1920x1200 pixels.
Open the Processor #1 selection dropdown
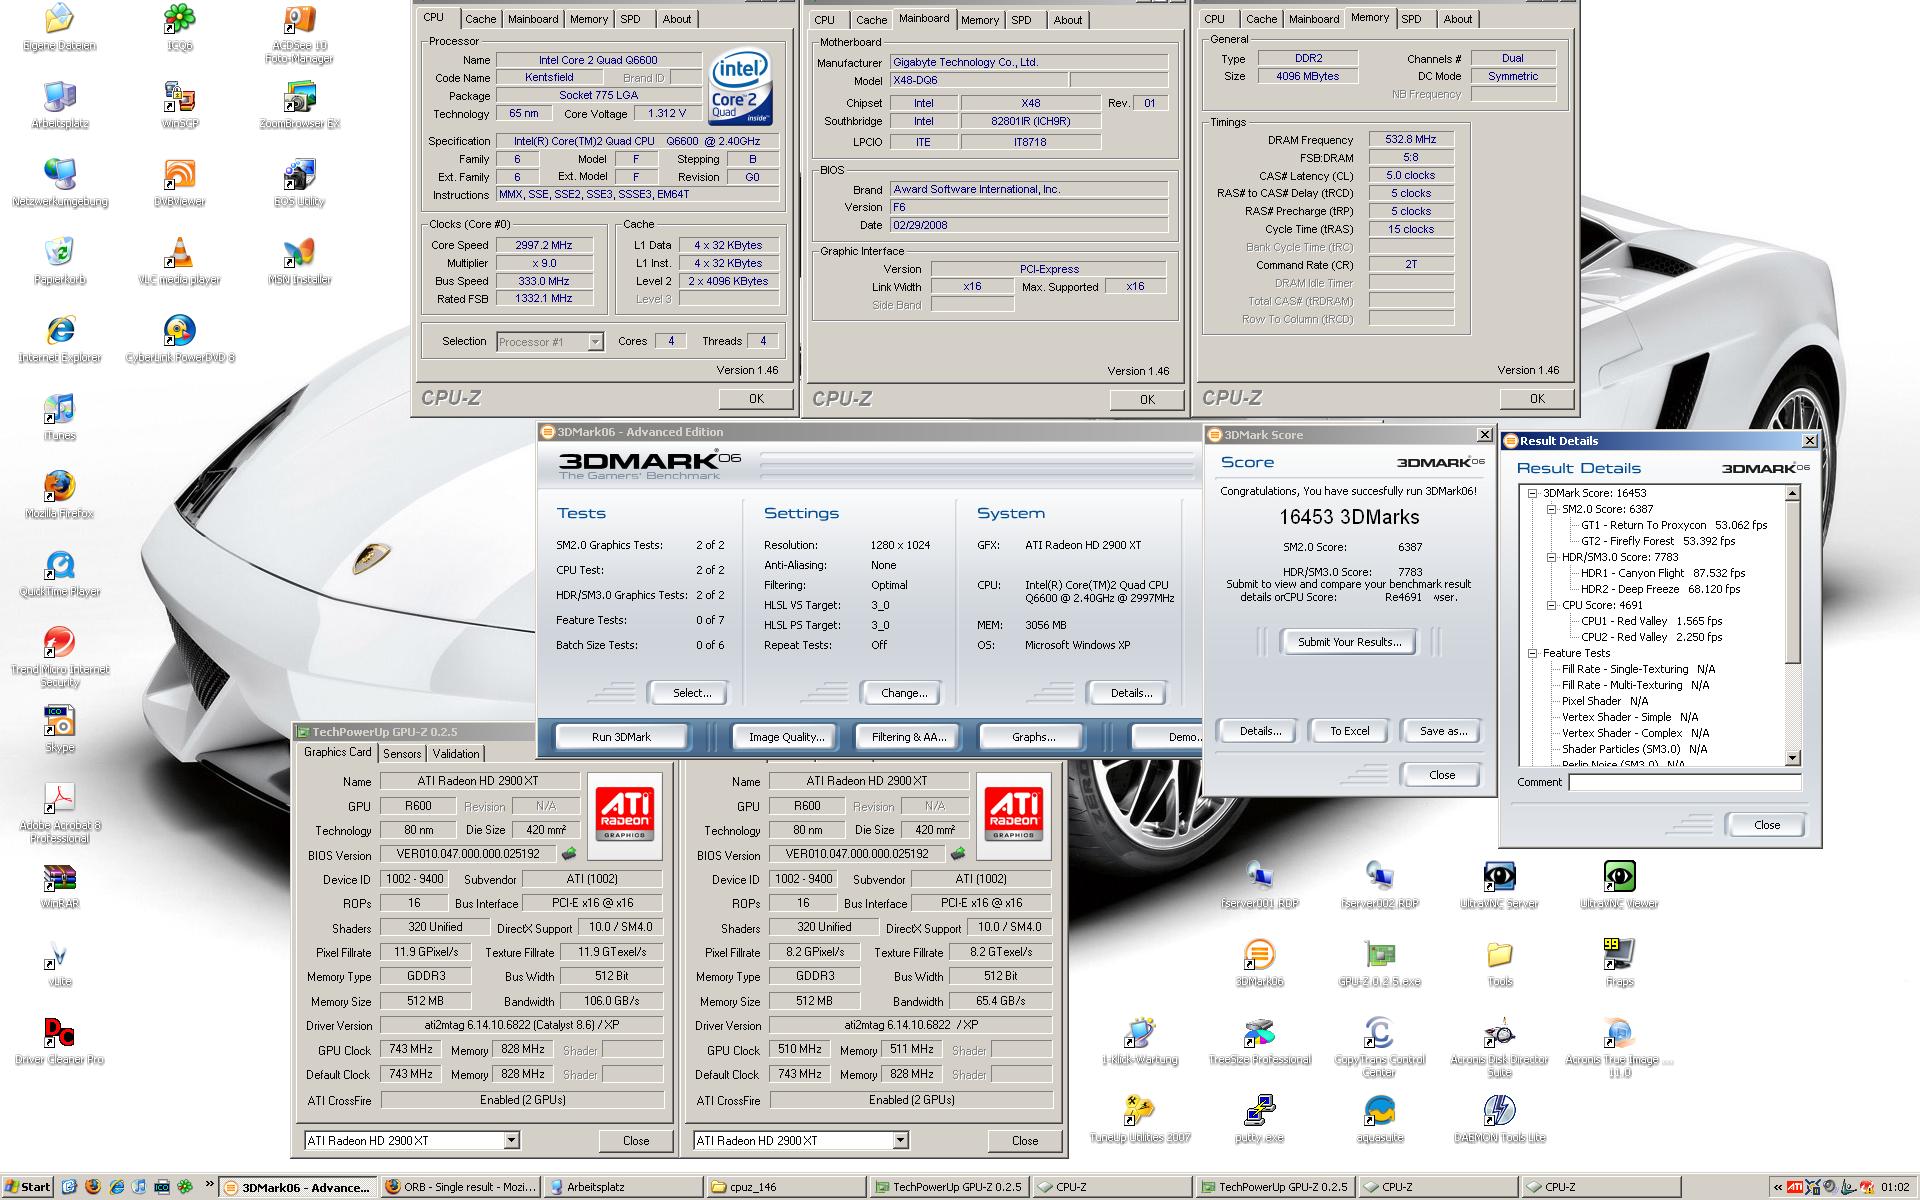point(595,342)
